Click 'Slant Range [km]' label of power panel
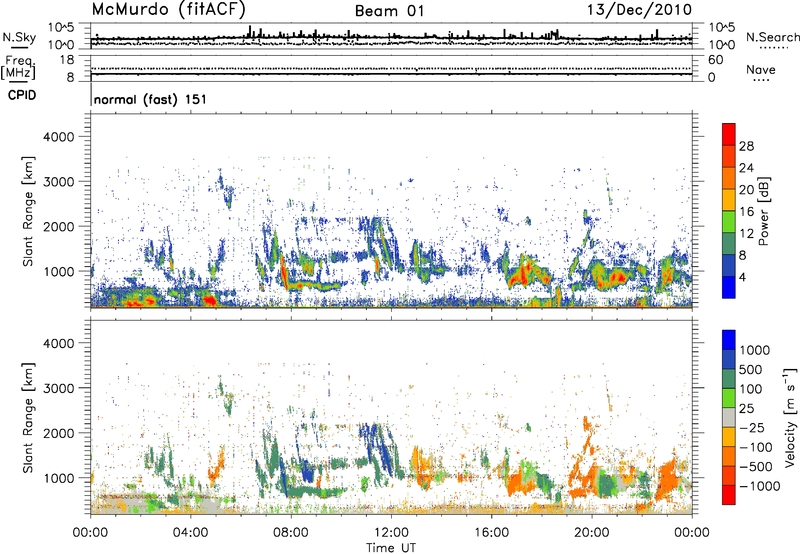The width and height of the screenshot is (800, 554). 28,211
